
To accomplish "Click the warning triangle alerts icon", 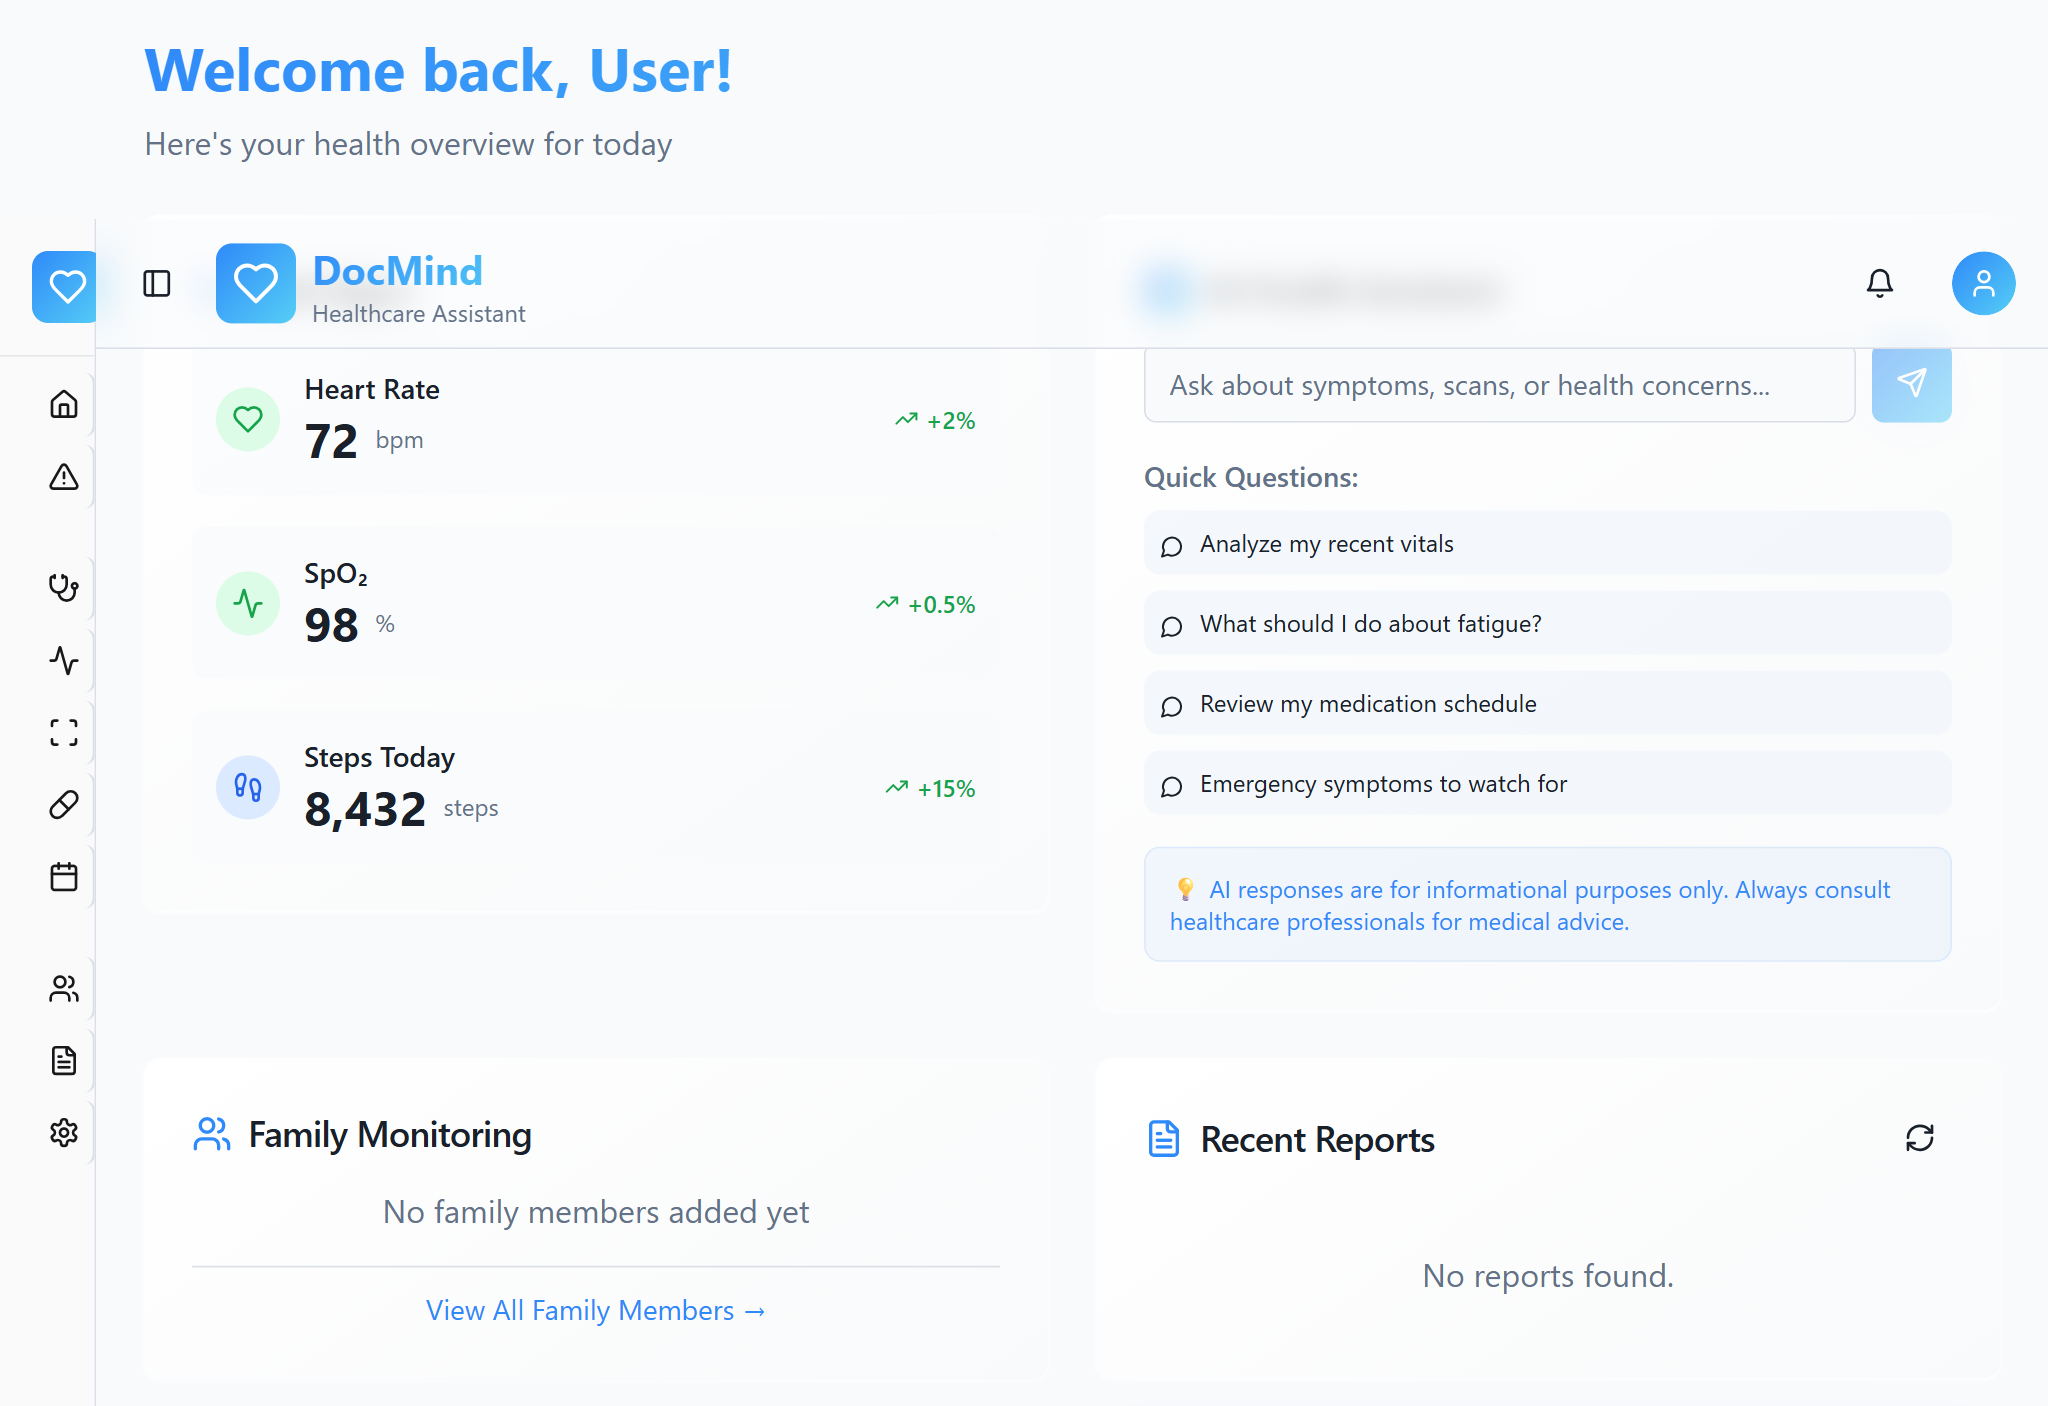I will click(x=64, y=477).
